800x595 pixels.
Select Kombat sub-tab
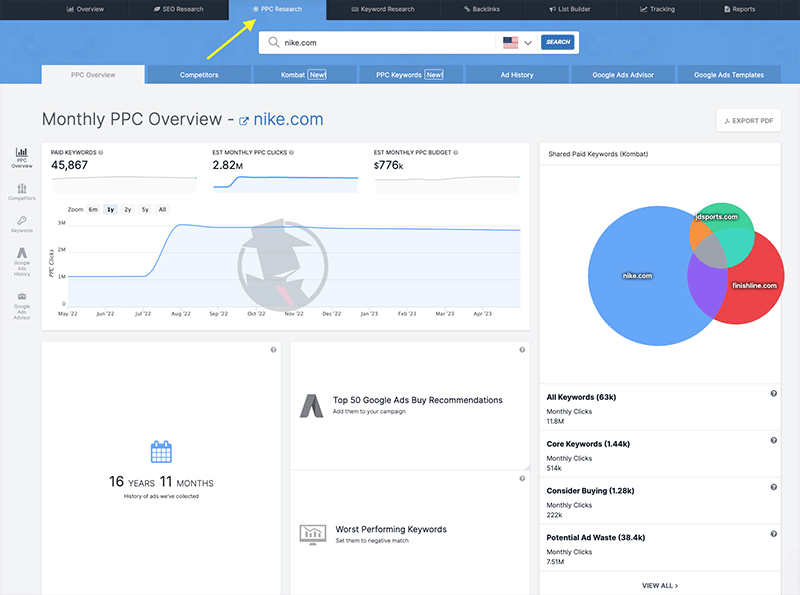tap(304, 75)
